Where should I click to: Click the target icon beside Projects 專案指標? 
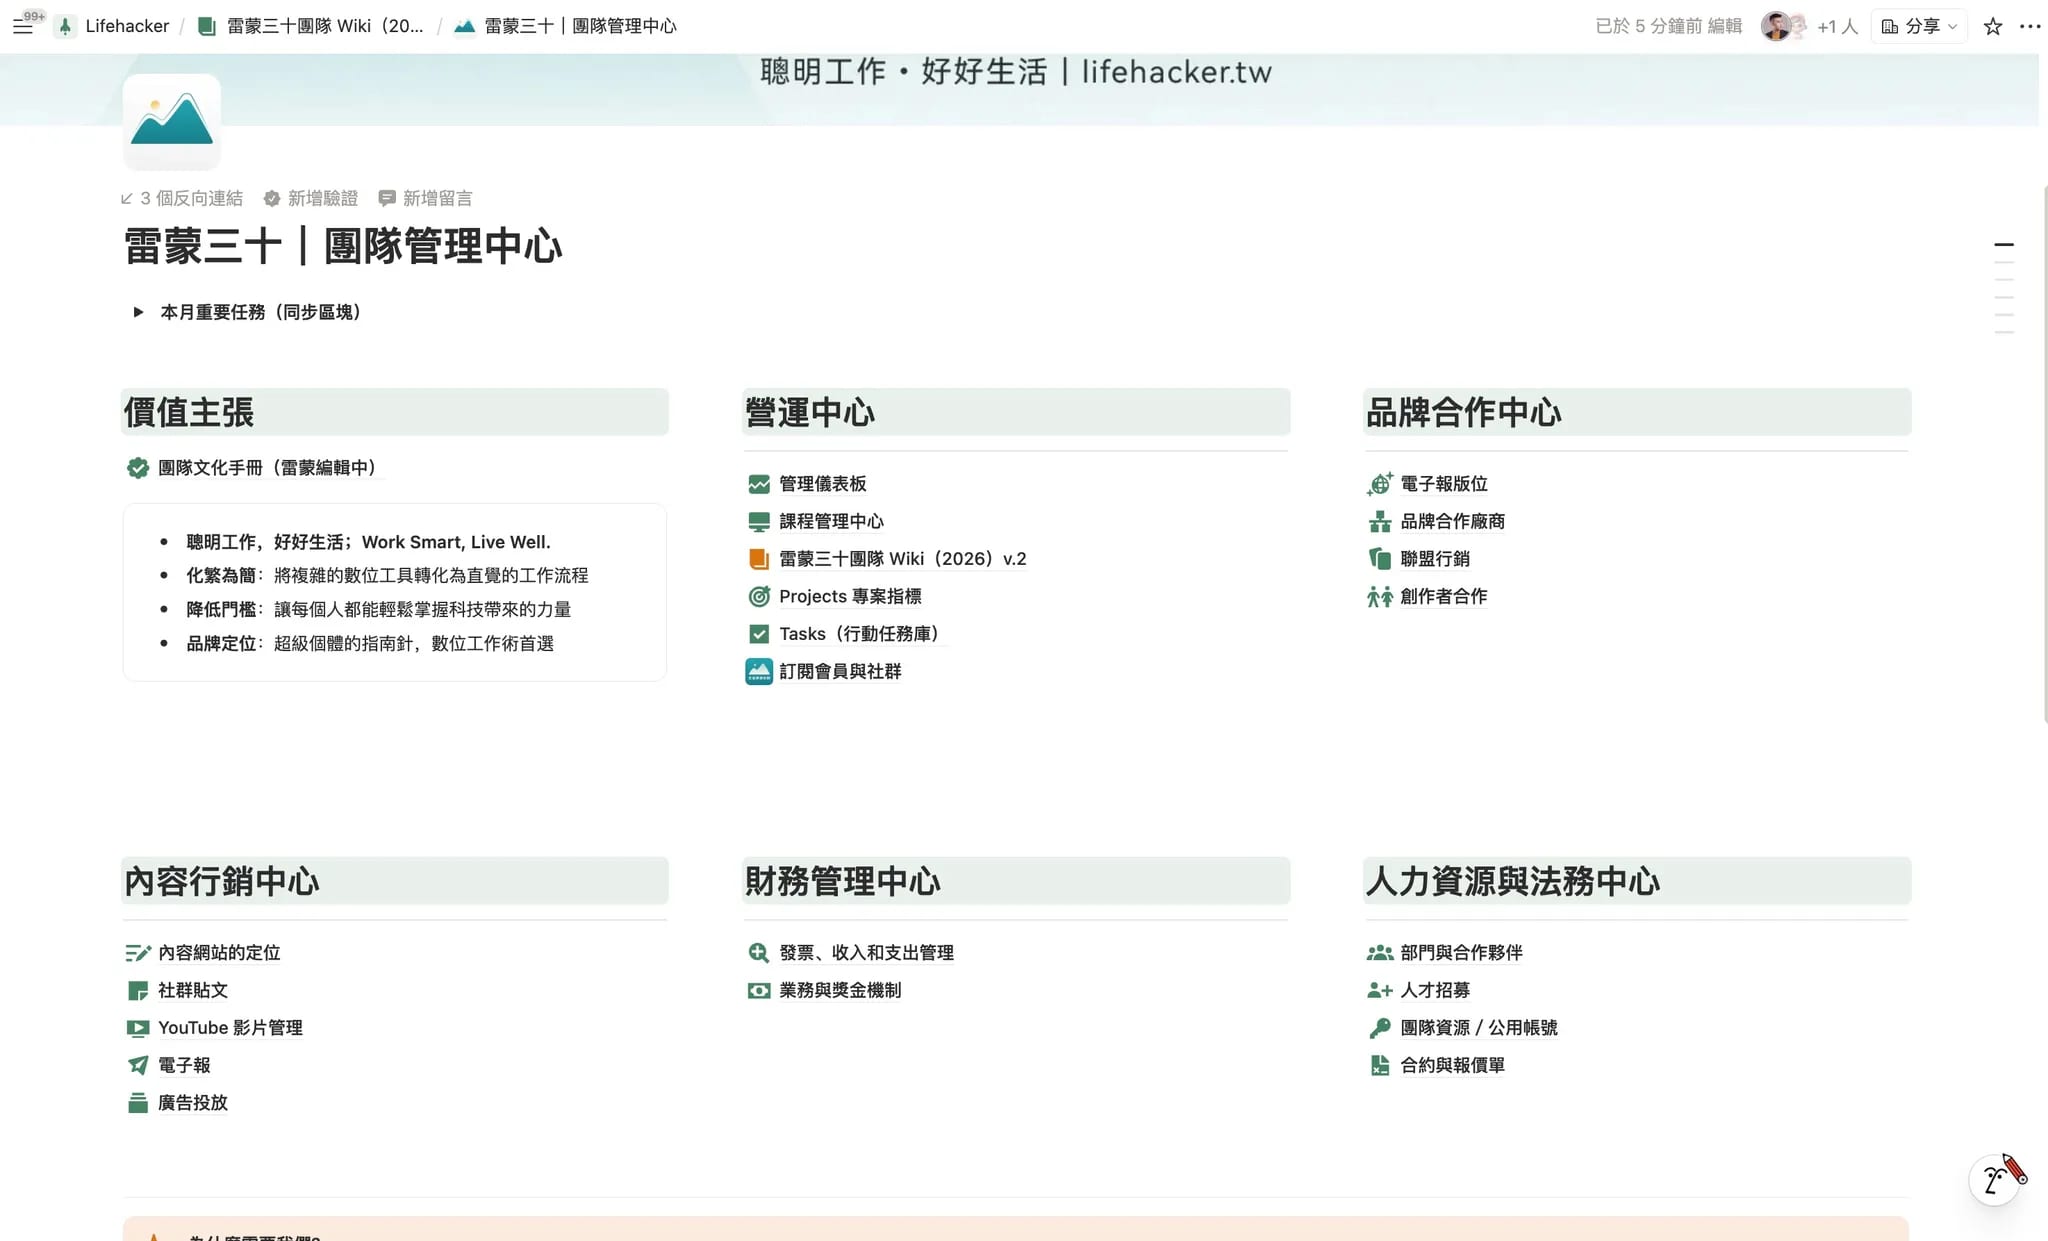point(759,595)
